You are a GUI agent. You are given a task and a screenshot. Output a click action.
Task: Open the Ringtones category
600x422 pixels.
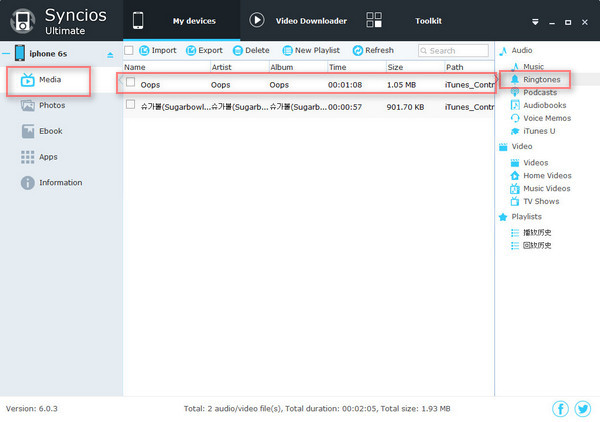[x=535, y=80]
